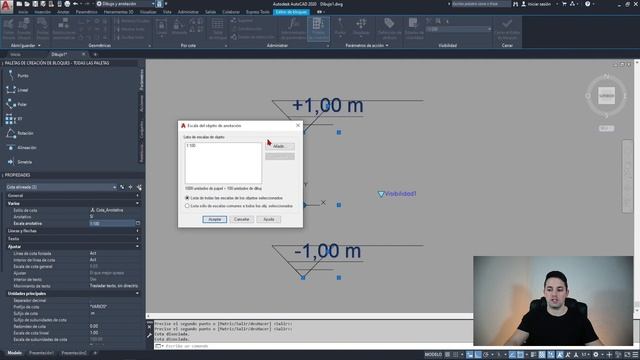This screenshot has width=640, height=360.
Task: Select the 1:100 scale entry in list
Action: coord(191,146)
